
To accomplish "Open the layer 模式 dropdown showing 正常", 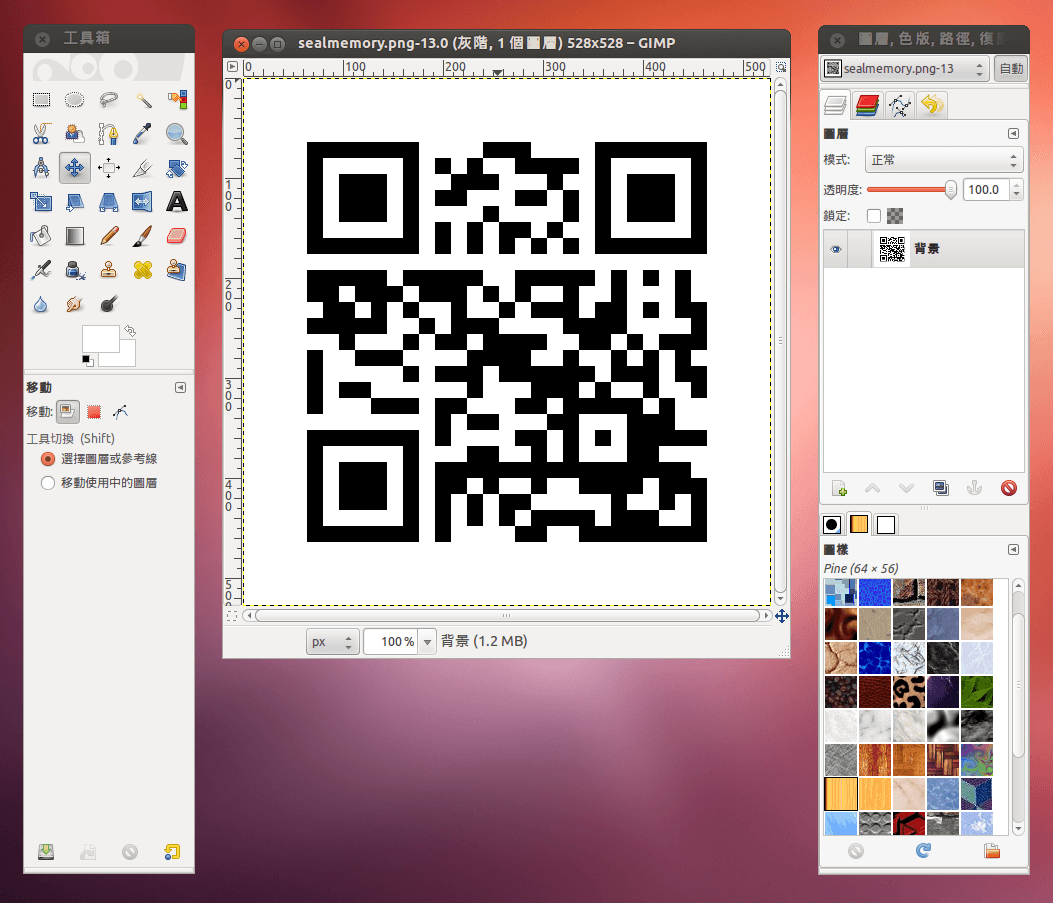I will (943, 160).
